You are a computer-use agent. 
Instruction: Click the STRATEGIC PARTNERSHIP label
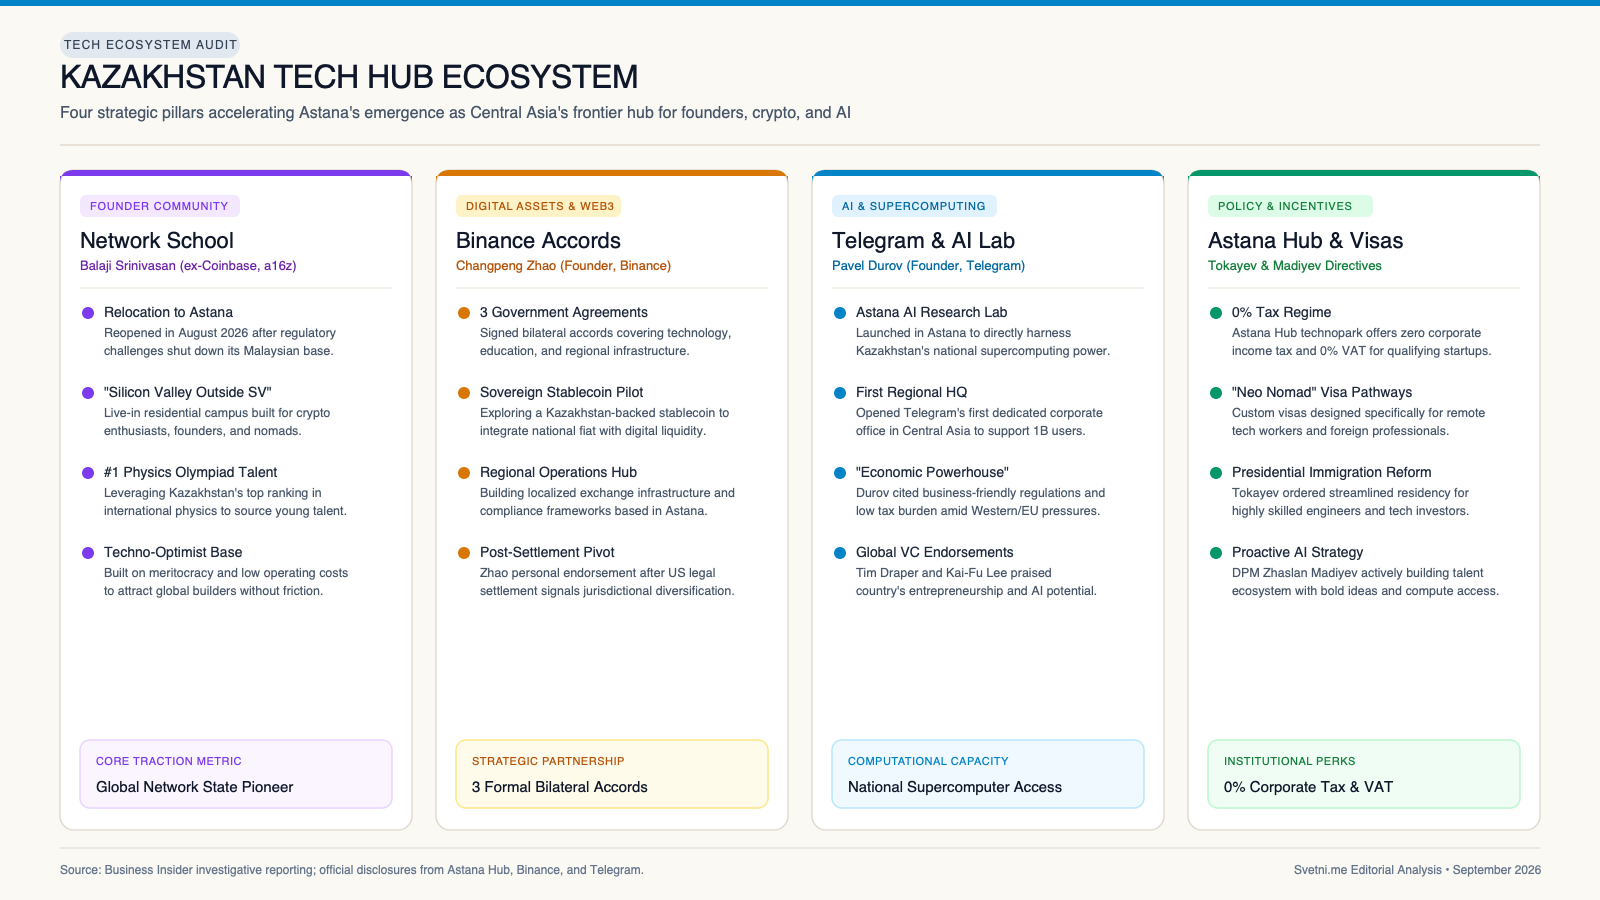coord(548,761)
